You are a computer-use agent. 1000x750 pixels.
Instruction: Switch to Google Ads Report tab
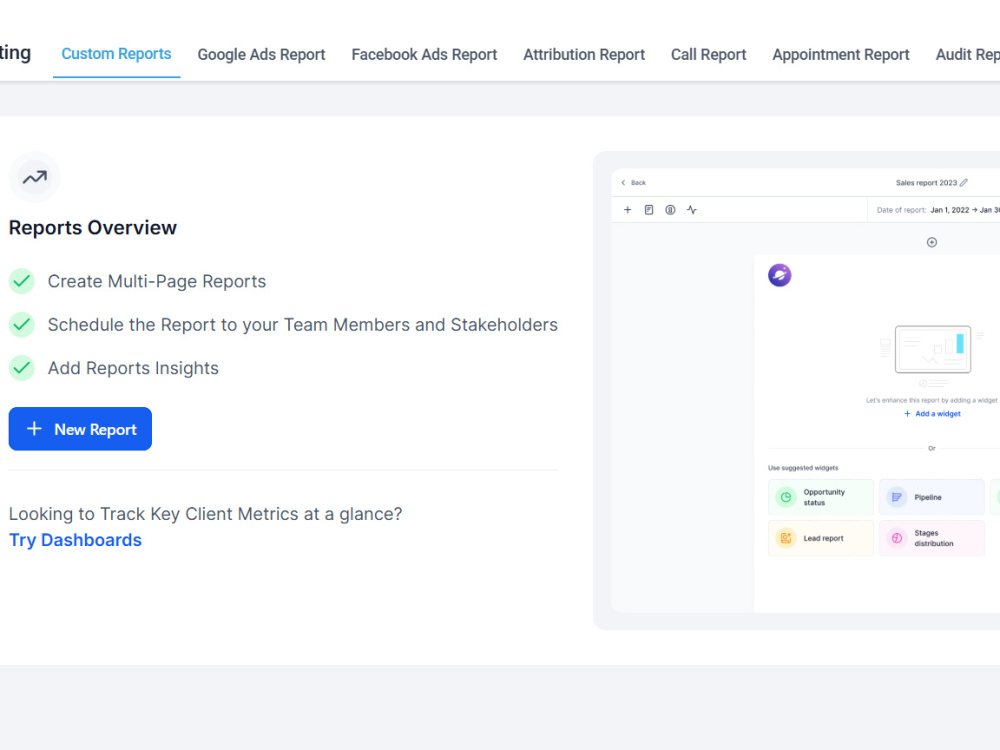261,55
